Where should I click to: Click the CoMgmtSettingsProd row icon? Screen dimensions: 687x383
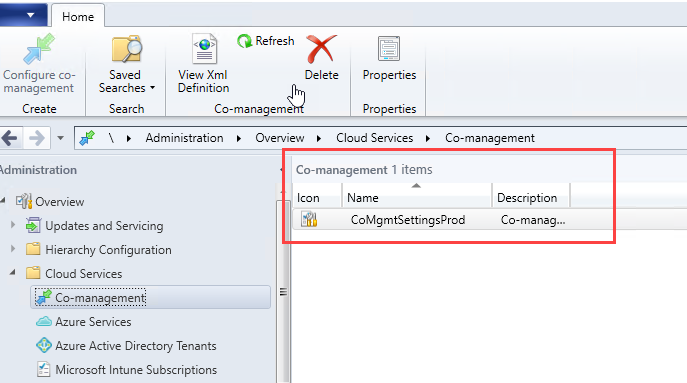(309, 220)
